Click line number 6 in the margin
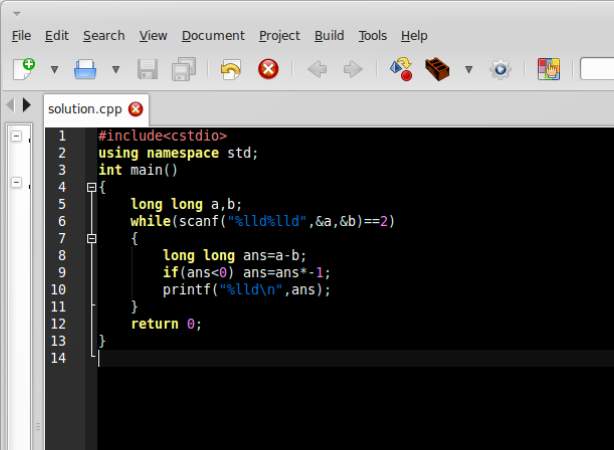614x450 pixels. (62, 221)
